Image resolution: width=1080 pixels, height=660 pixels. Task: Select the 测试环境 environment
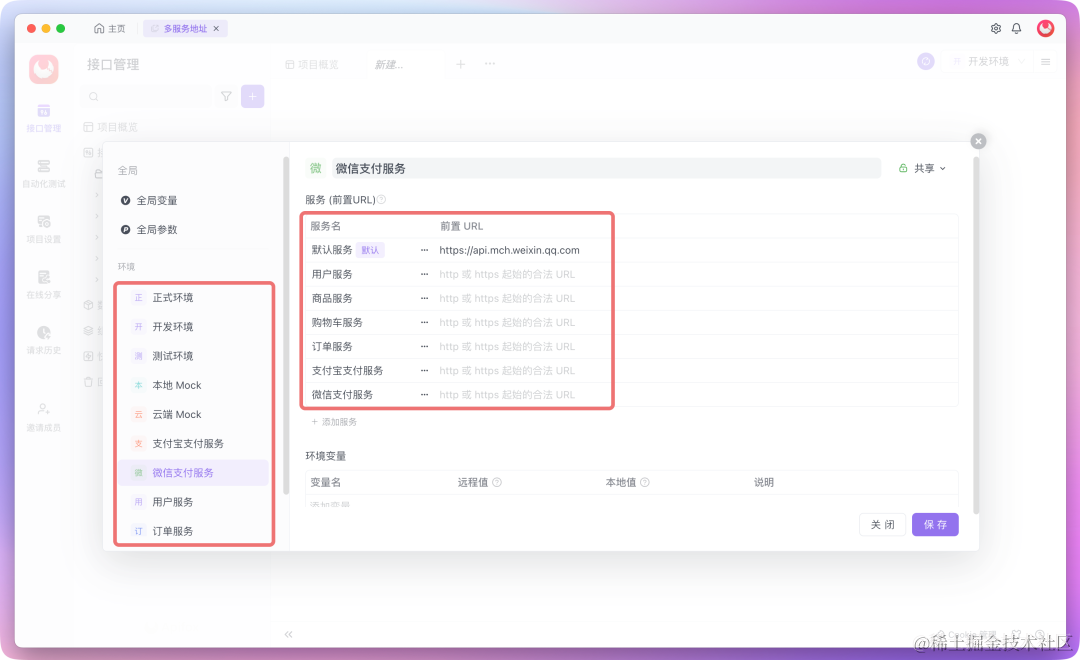click(194, 356)
